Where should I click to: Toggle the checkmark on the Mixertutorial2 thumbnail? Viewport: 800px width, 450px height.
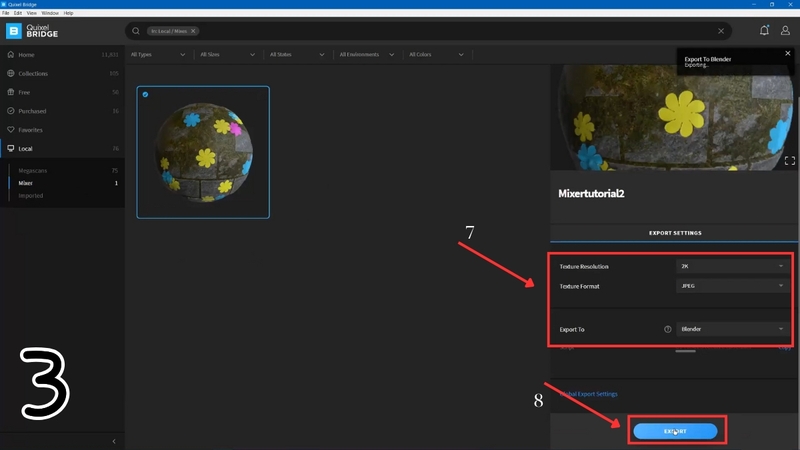145,94
